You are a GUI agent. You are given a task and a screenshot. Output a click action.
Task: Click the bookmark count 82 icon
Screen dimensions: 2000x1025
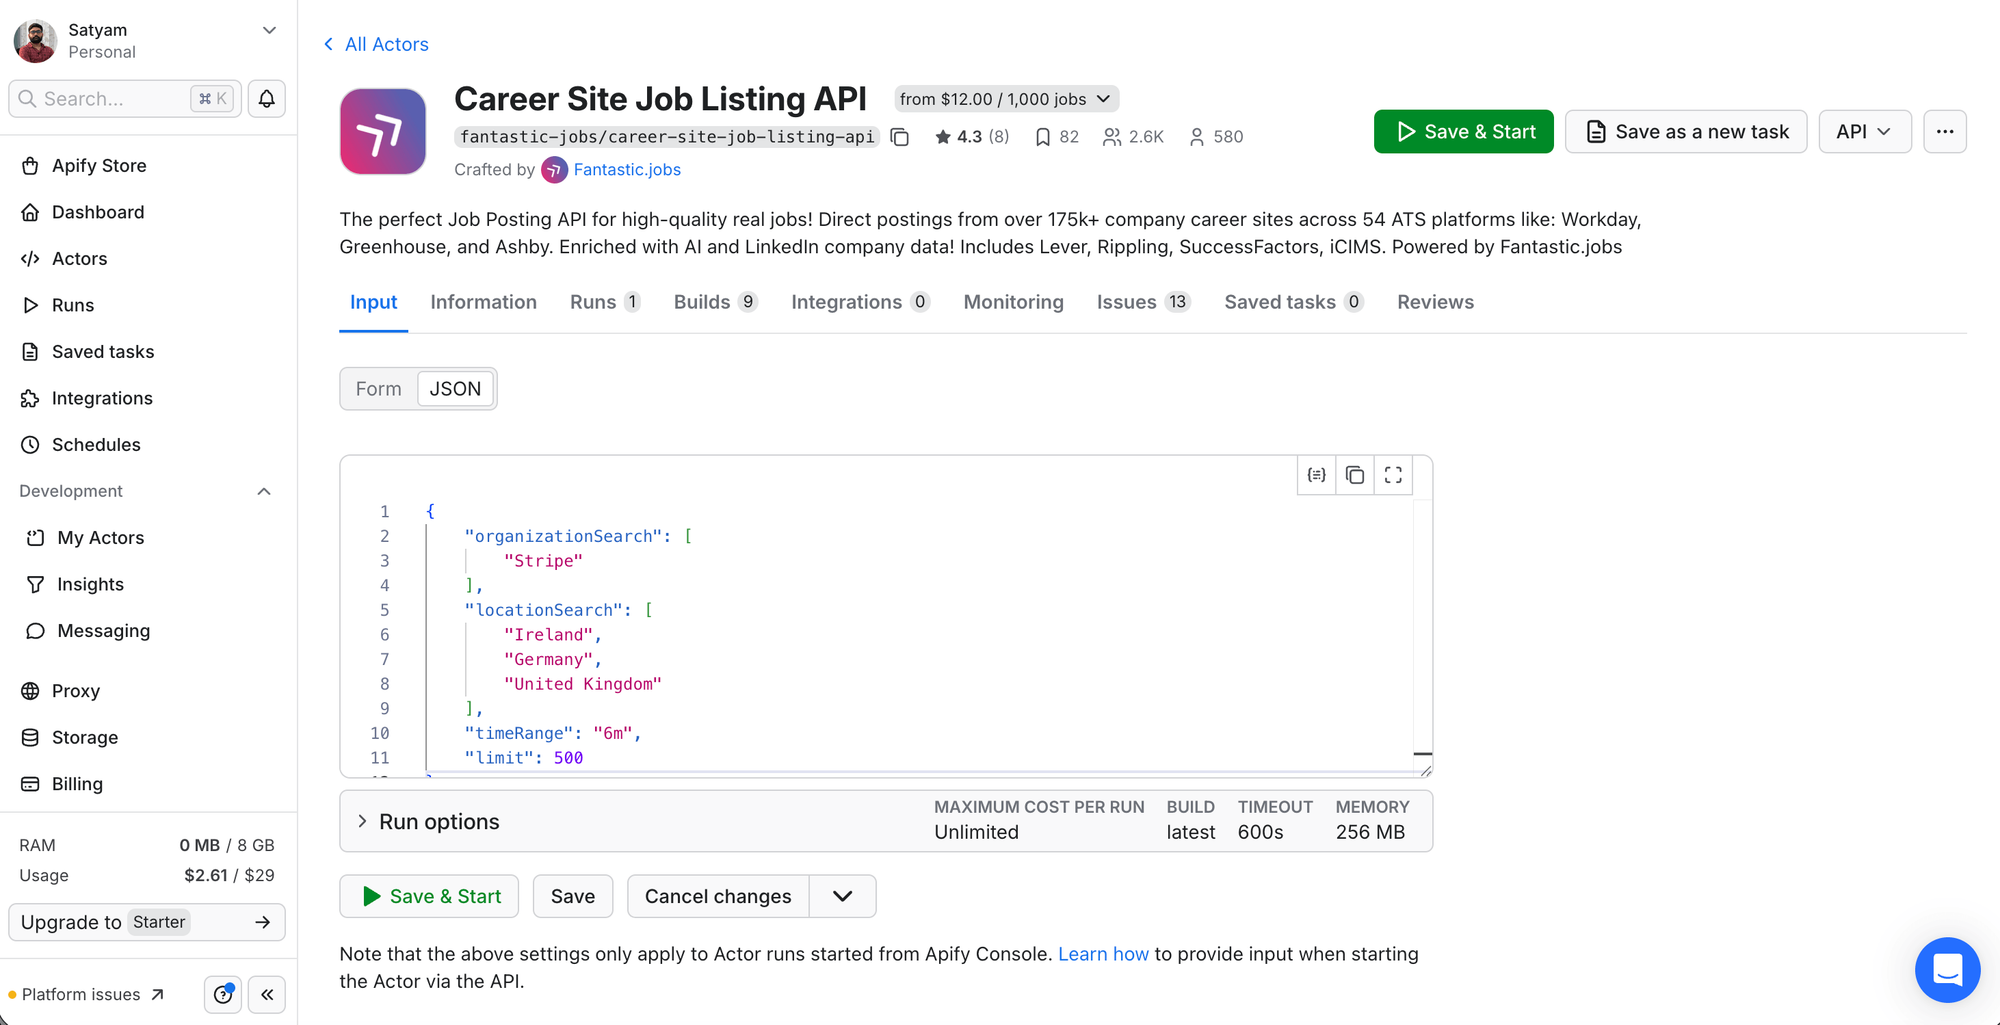[1043, 137]
